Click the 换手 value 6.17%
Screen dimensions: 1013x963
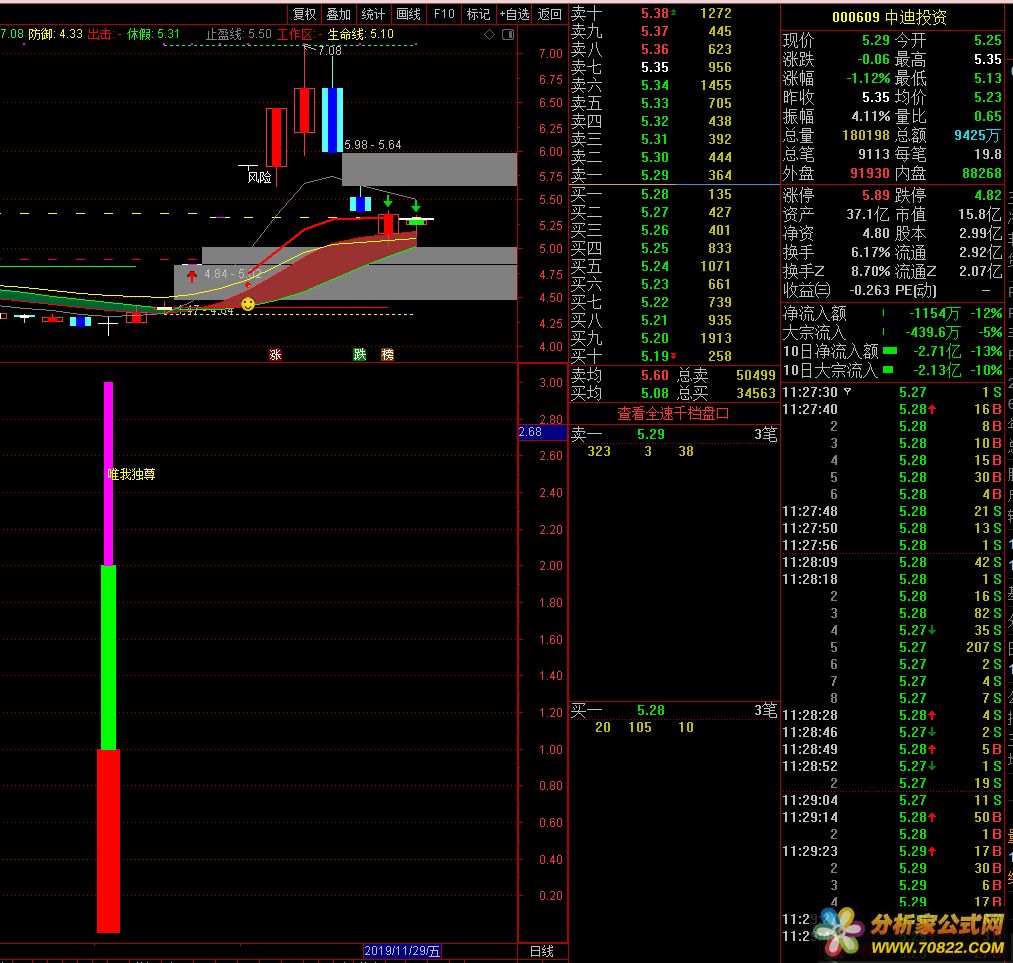pyautogui.click(x=870, y=252)
